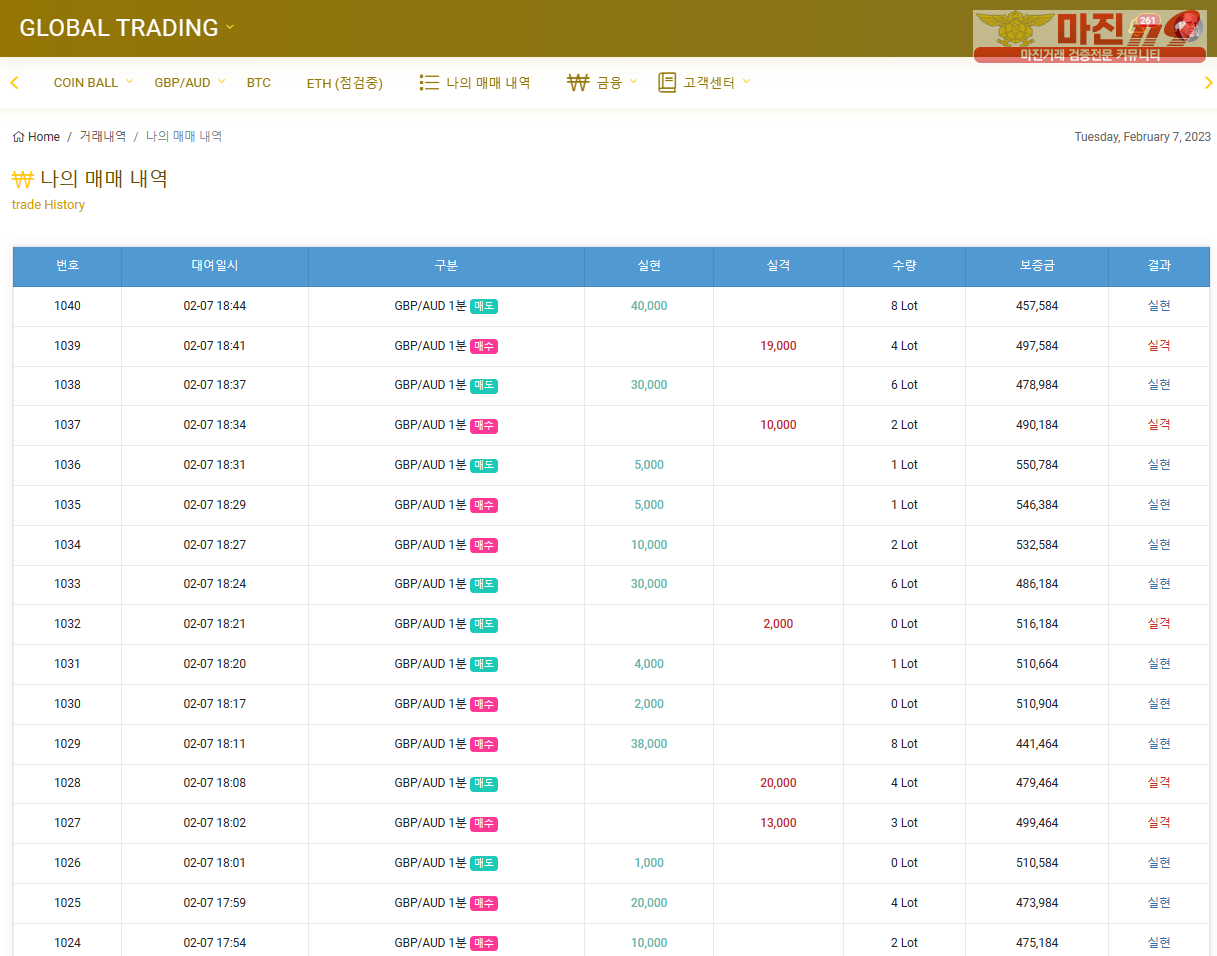Click the won currency icon beside 금융
The image size is (1217, 956).
[x=577, y=83]
